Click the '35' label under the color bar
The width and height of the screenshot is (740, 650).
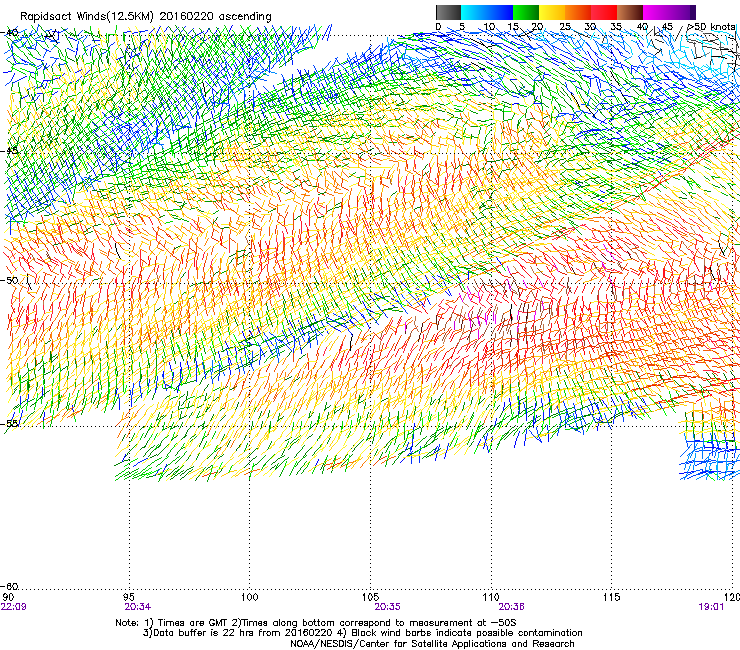coord(616,27)
